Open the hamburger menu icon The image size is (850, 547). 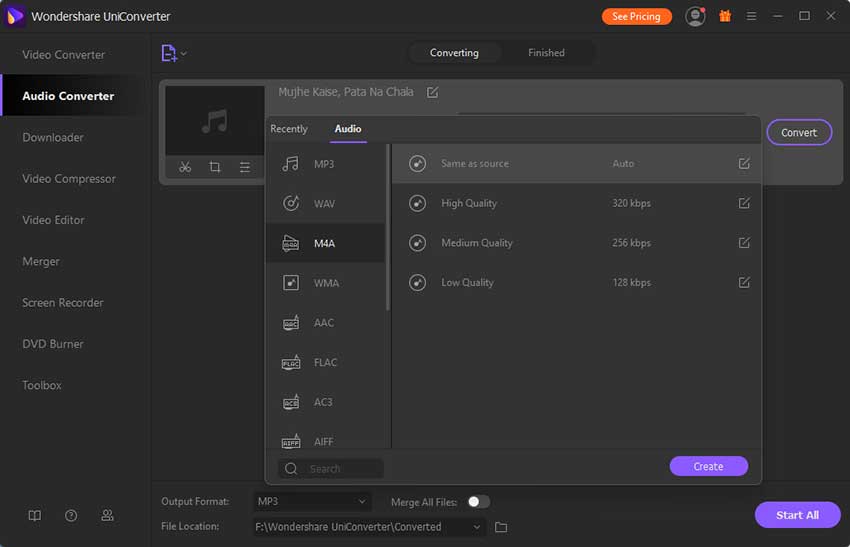click(751, 16)
